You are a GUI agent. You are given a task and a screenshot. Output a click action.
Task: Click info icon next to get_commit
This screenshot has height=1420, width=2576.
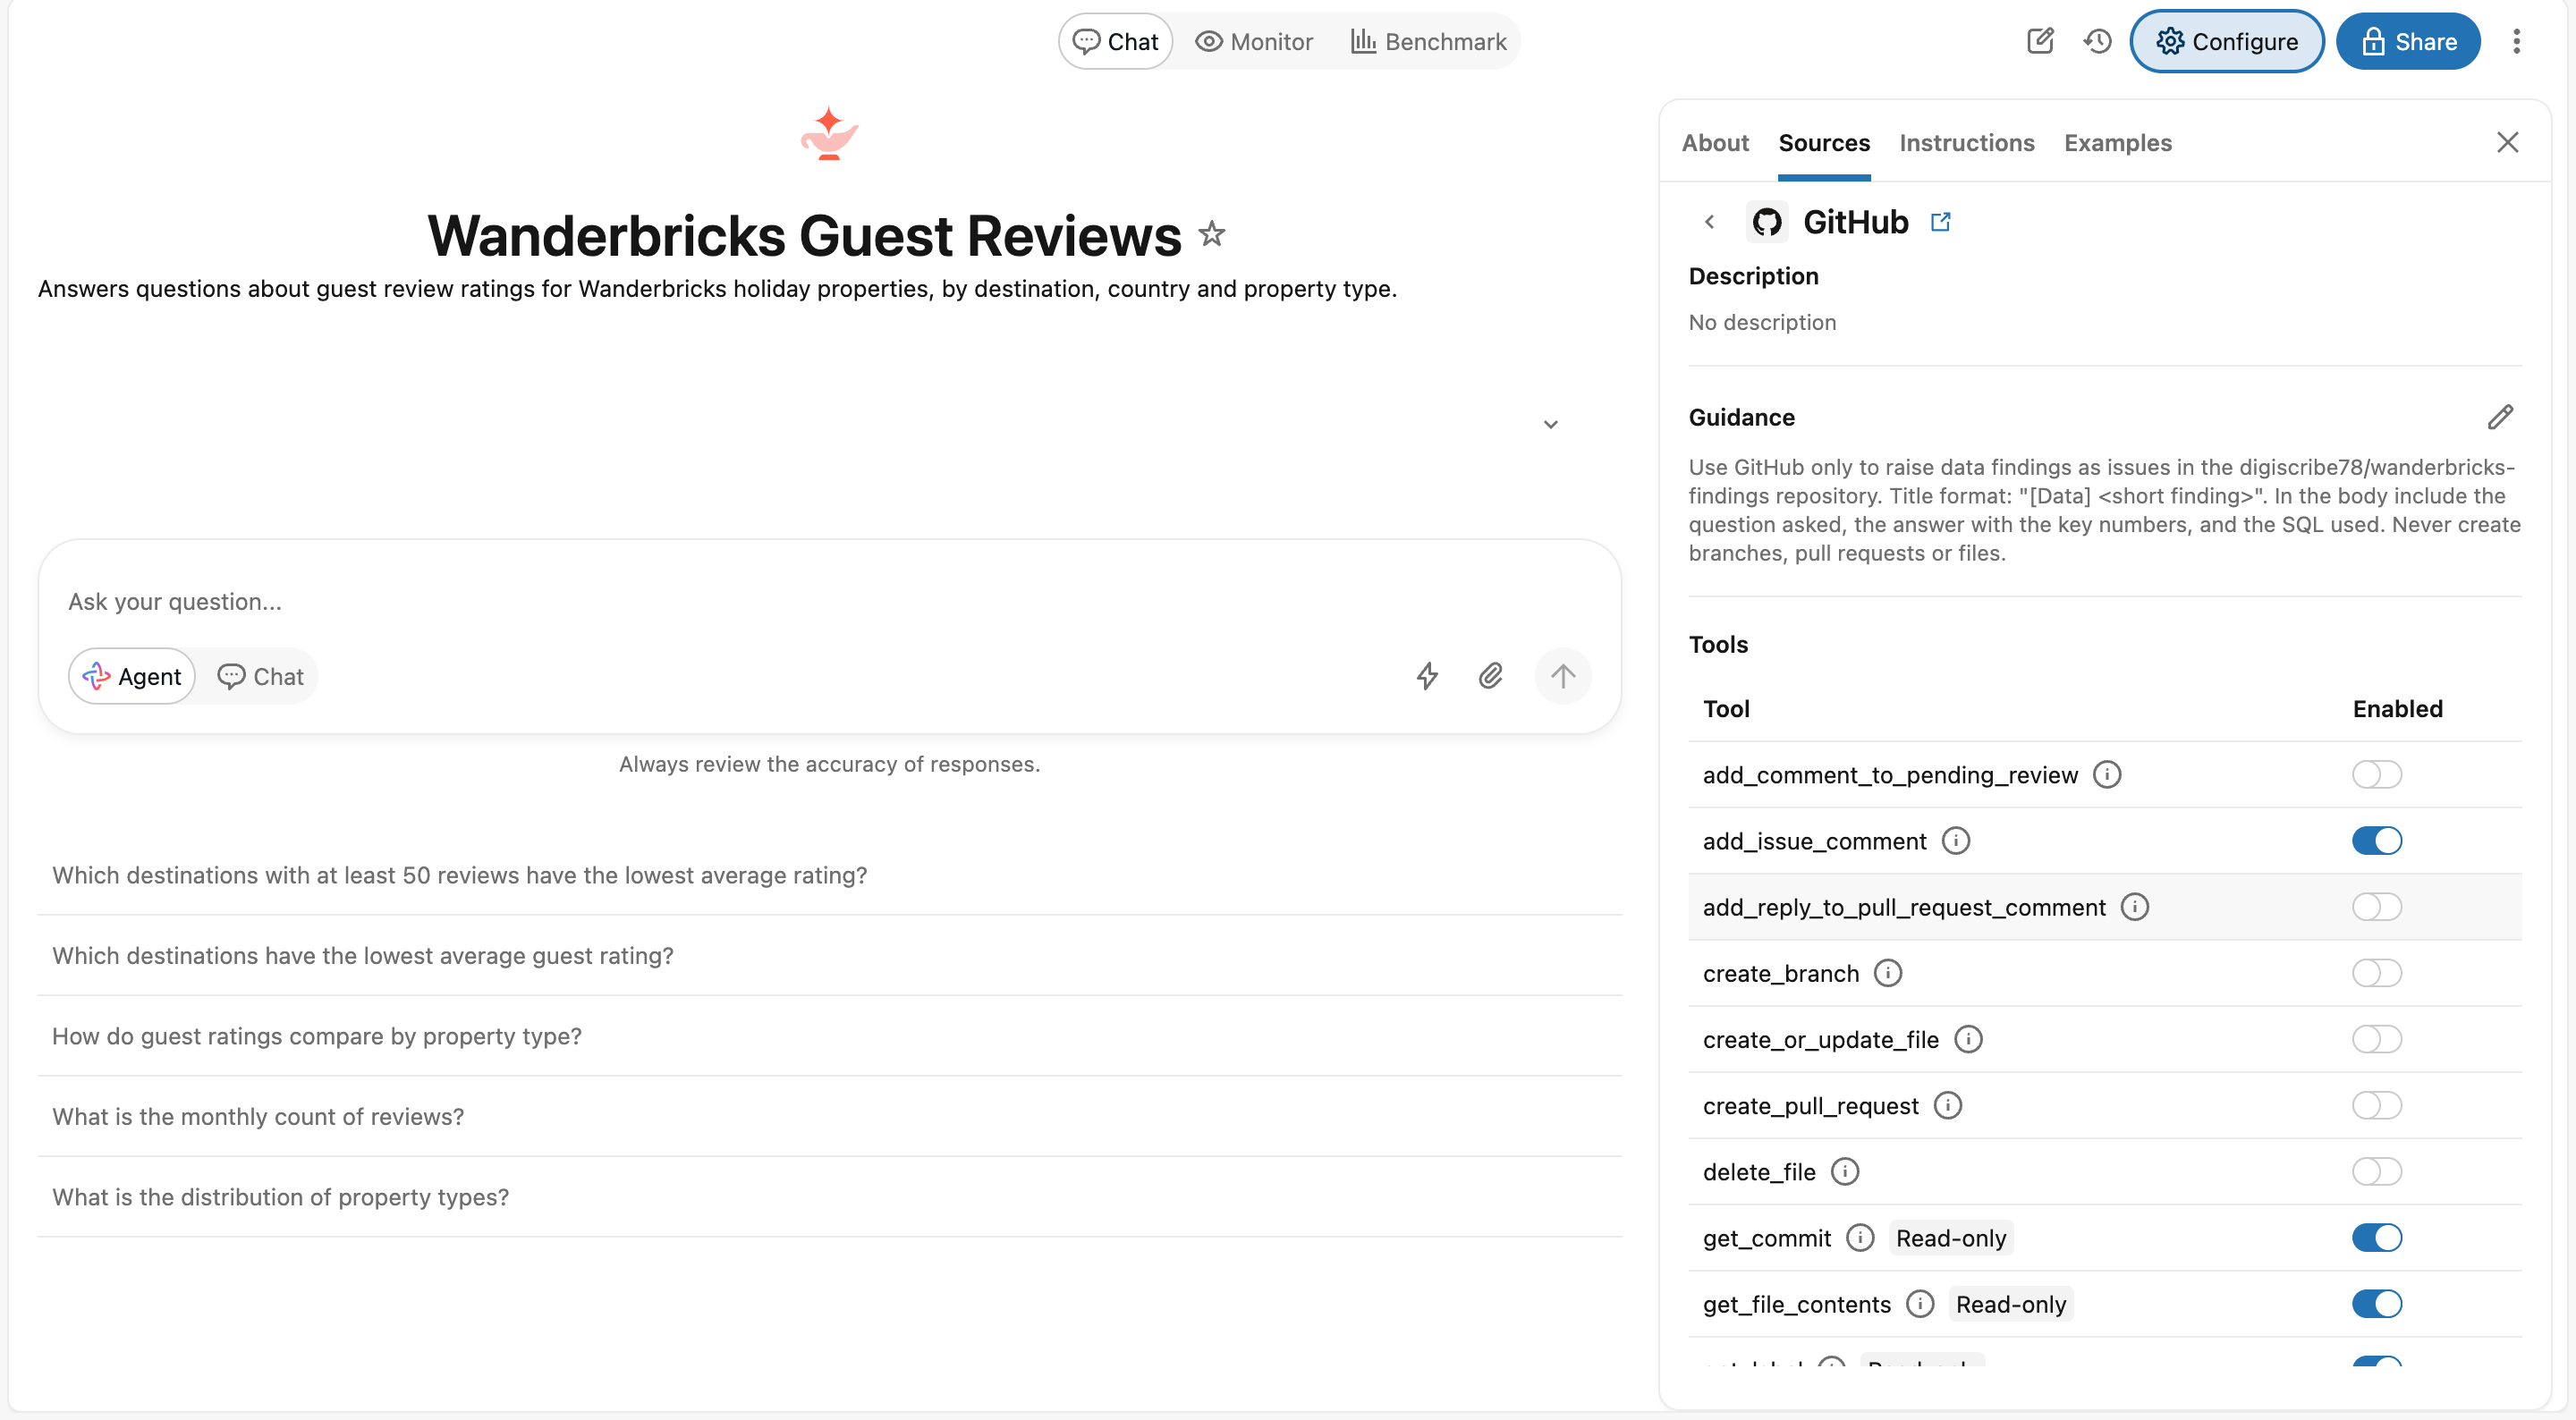[x=1860, y=1238]
